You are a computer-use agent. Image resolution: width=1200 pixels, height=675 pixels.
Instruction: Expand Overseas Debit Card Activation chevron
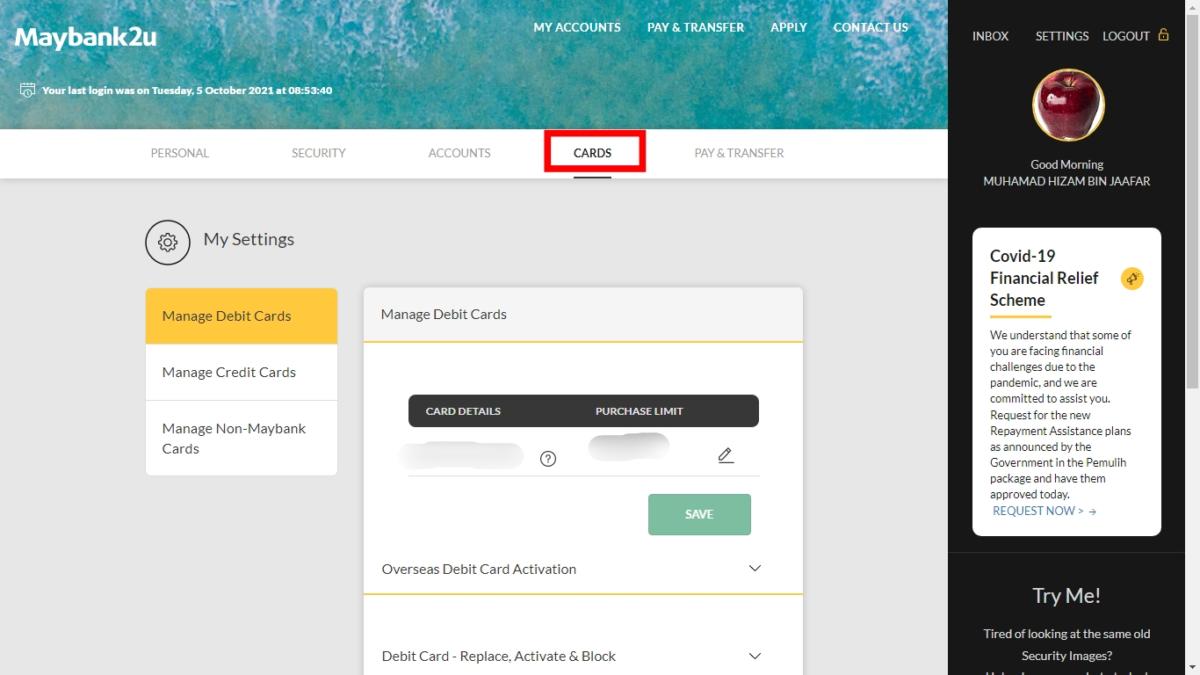coord(755,568)
